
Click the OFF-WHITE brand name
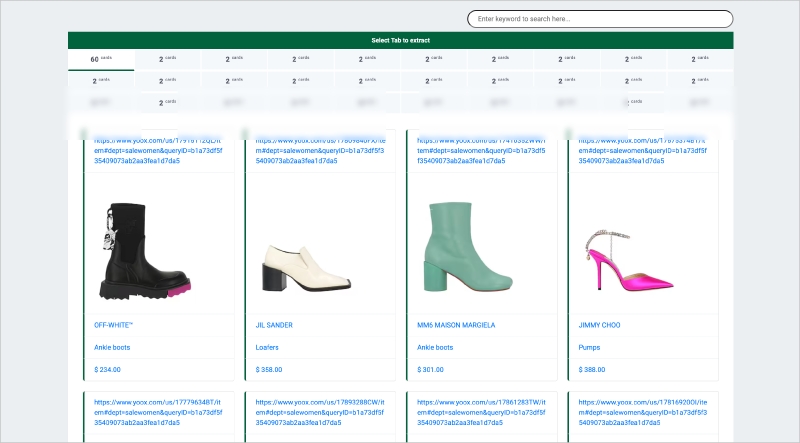point(115,324)
